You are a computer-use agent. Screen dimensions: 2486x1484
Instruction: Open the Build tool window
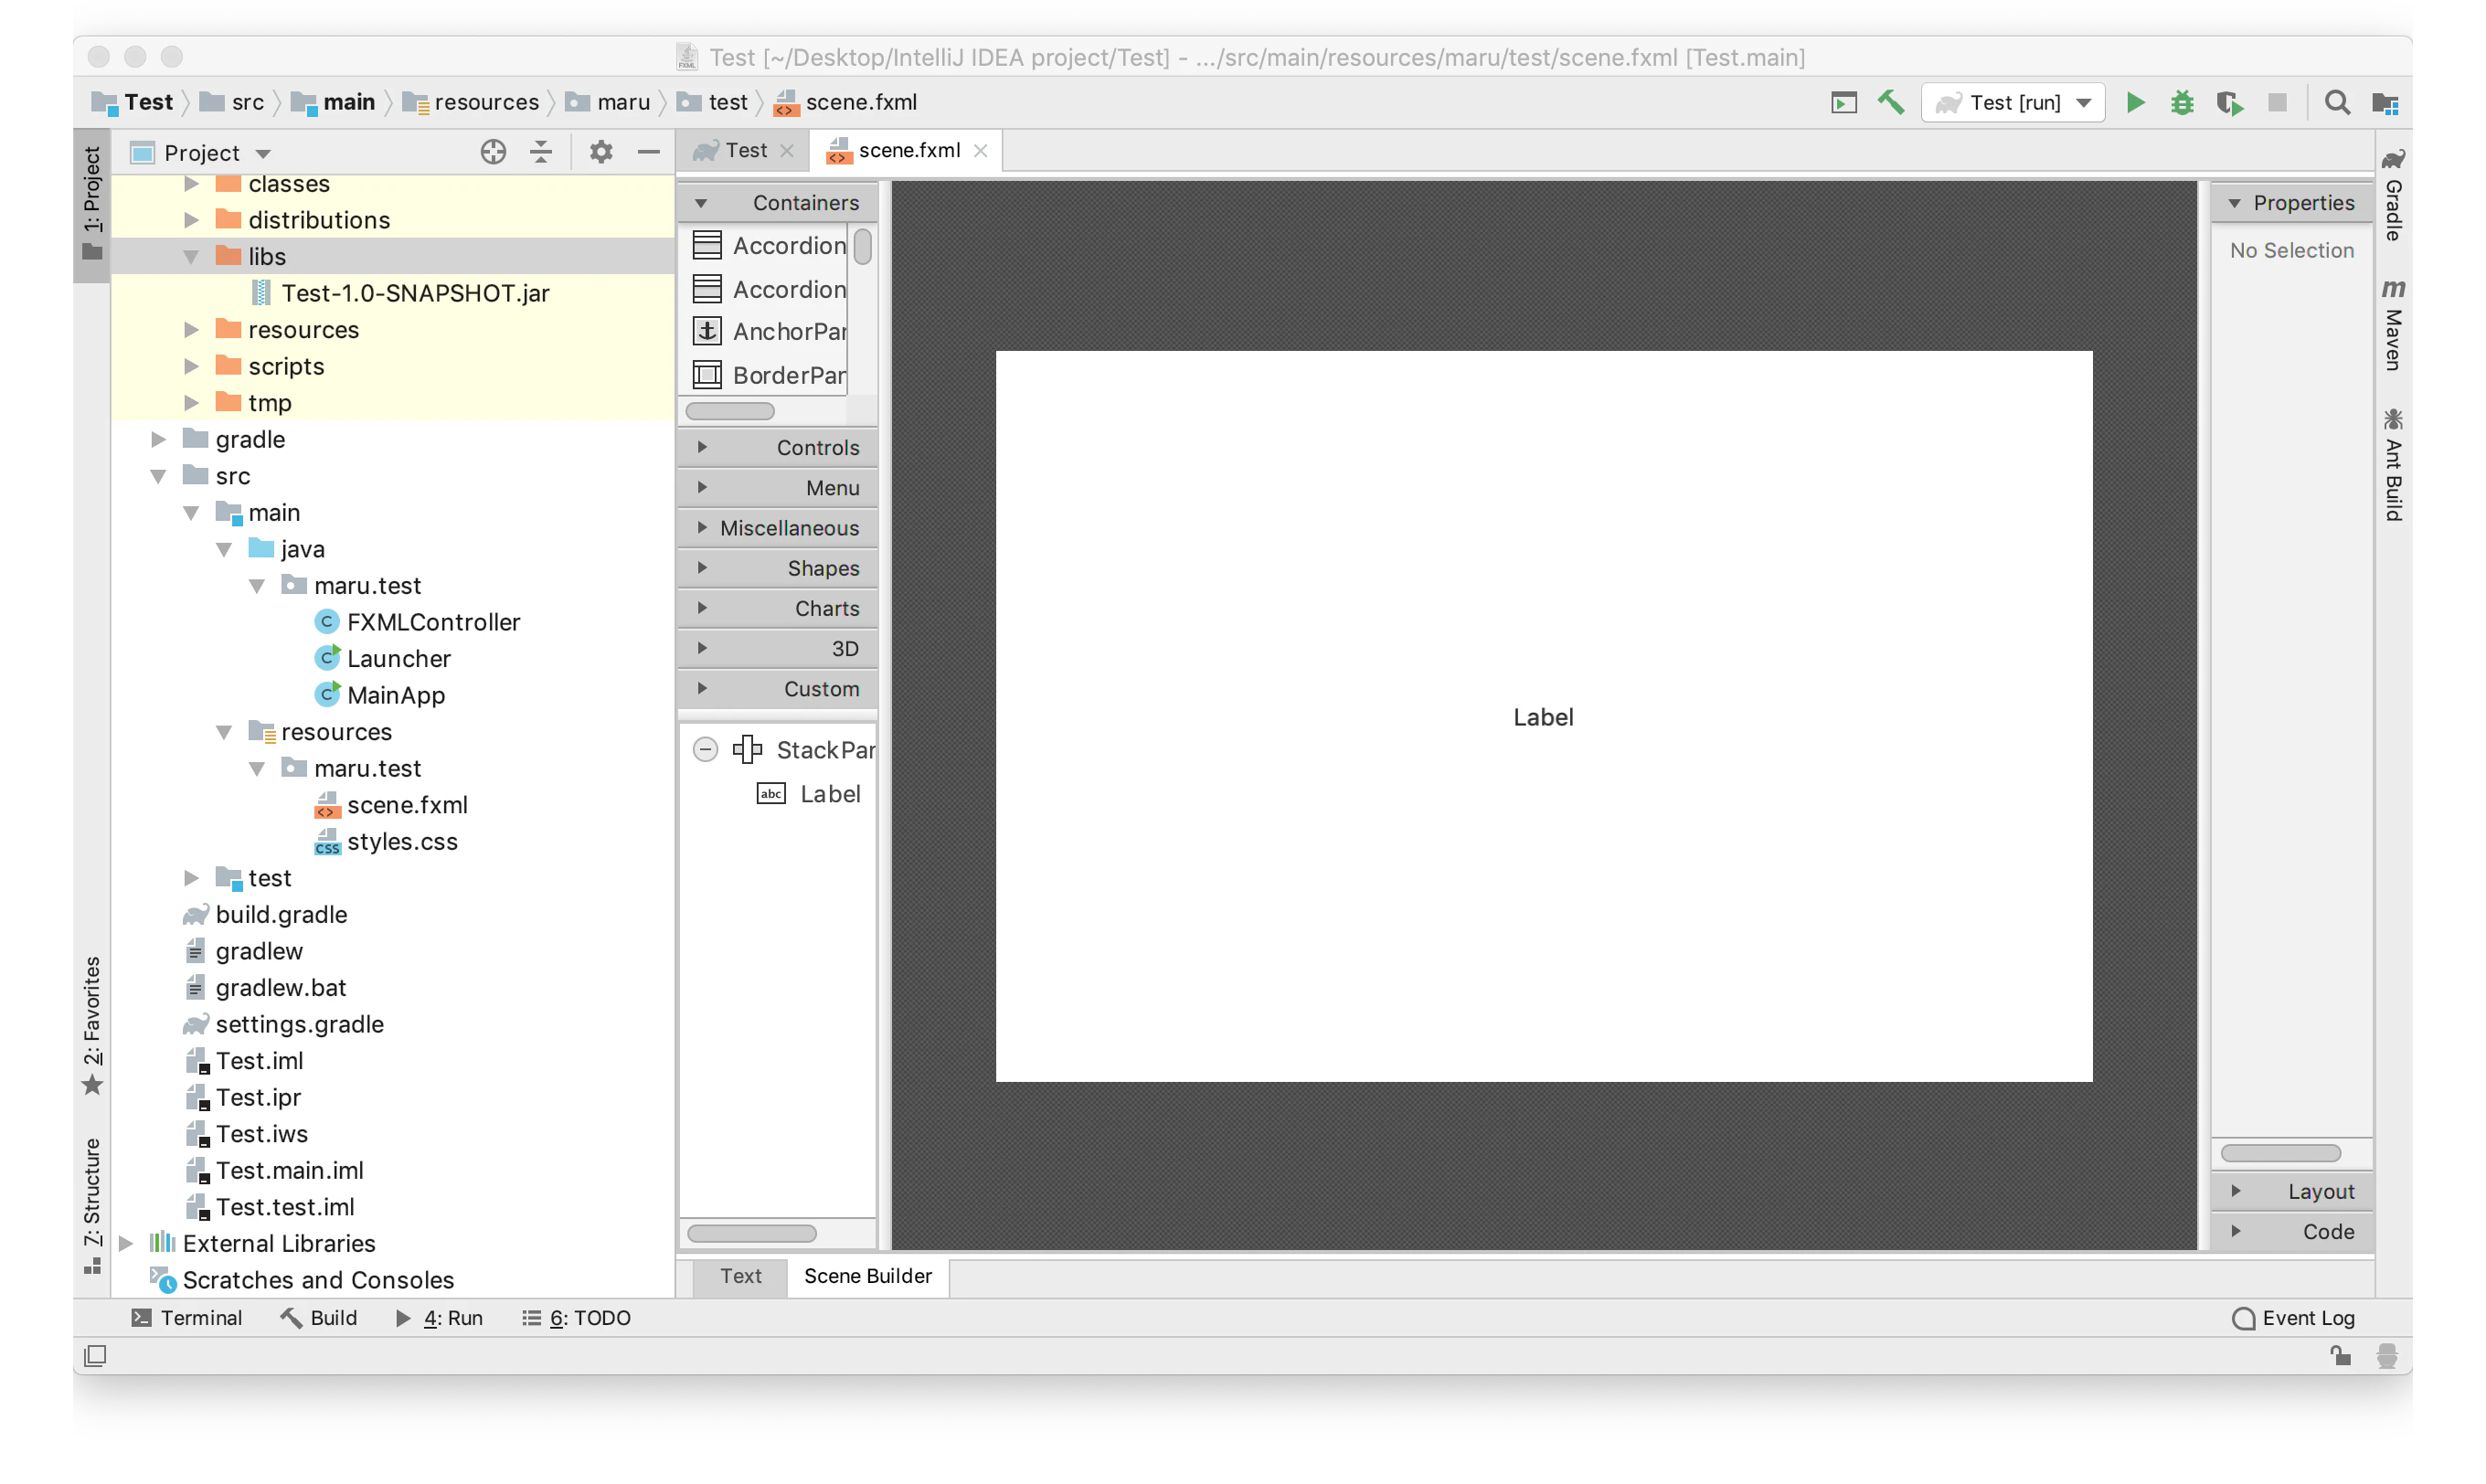[x=319, y=1318]
